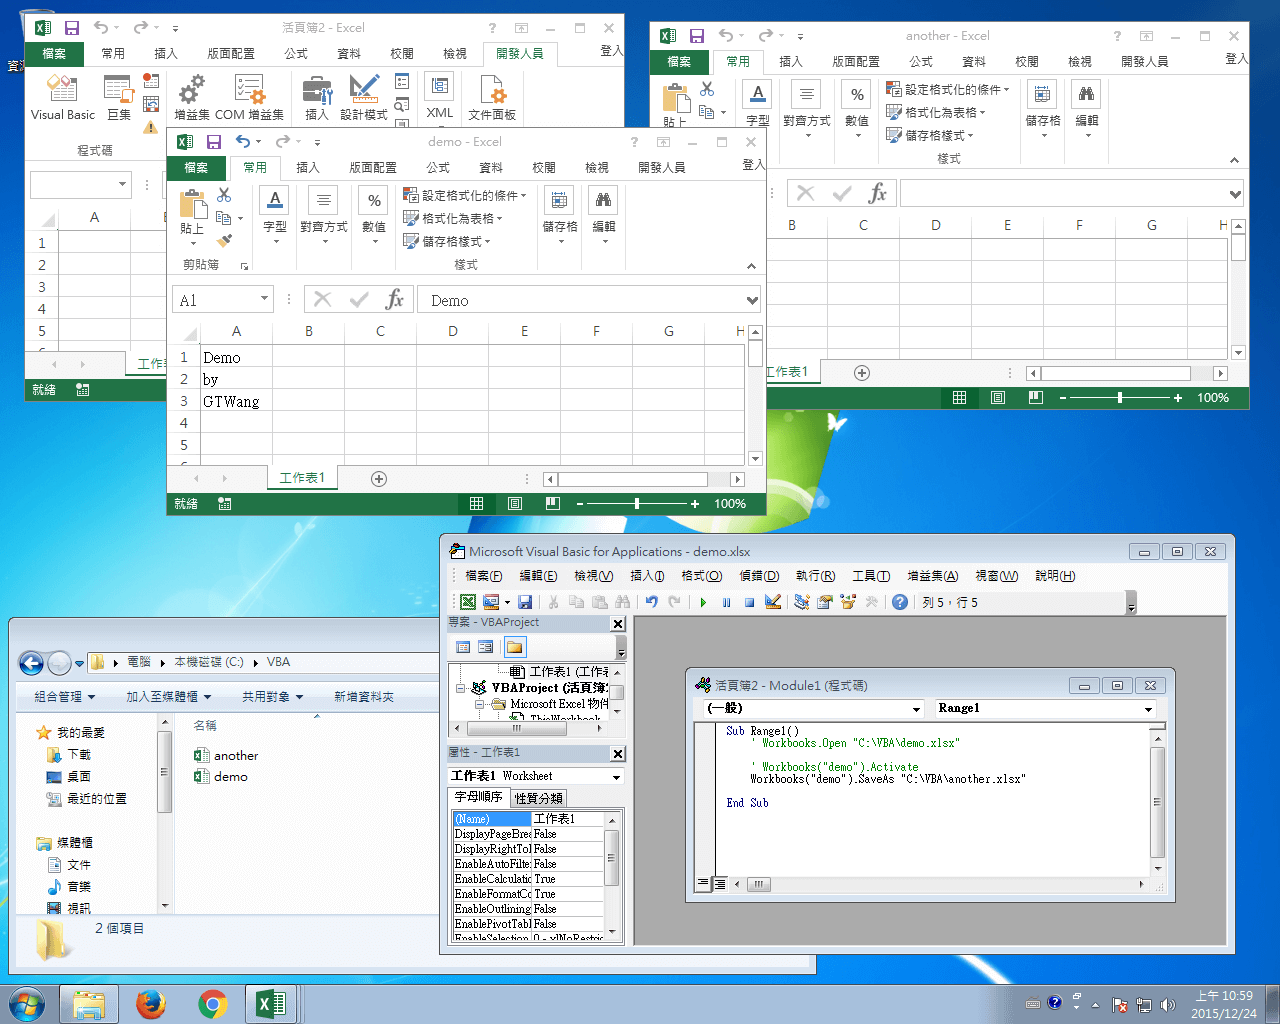Stop the running macro in VBA toolbar
The width and height of the screenshot is (1280, 1024).
(749, 601)
